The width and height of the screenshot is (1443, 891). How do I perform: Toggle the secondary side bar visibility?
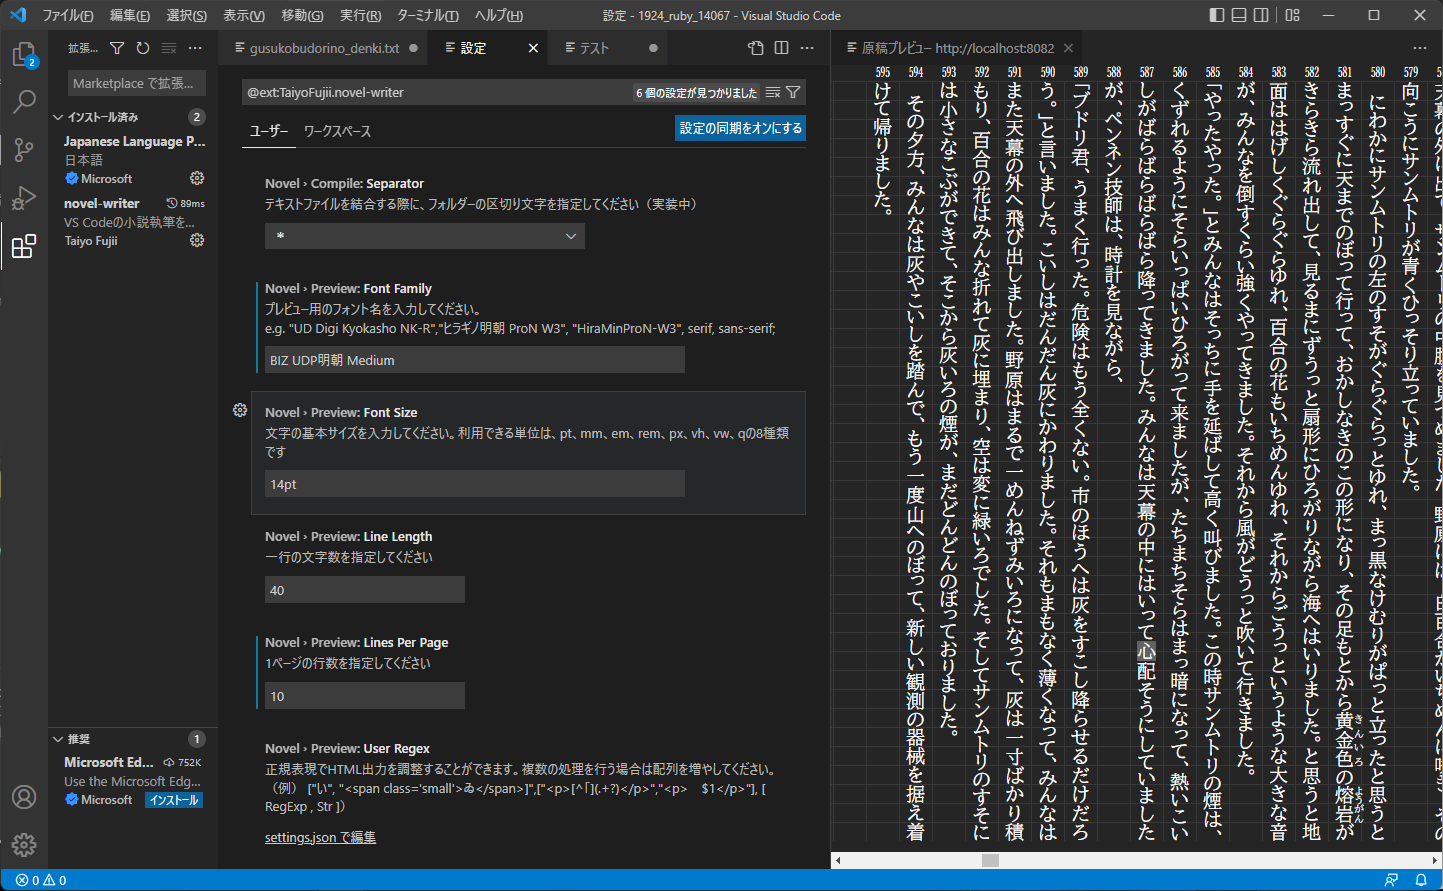click(x=1262, y=15)
